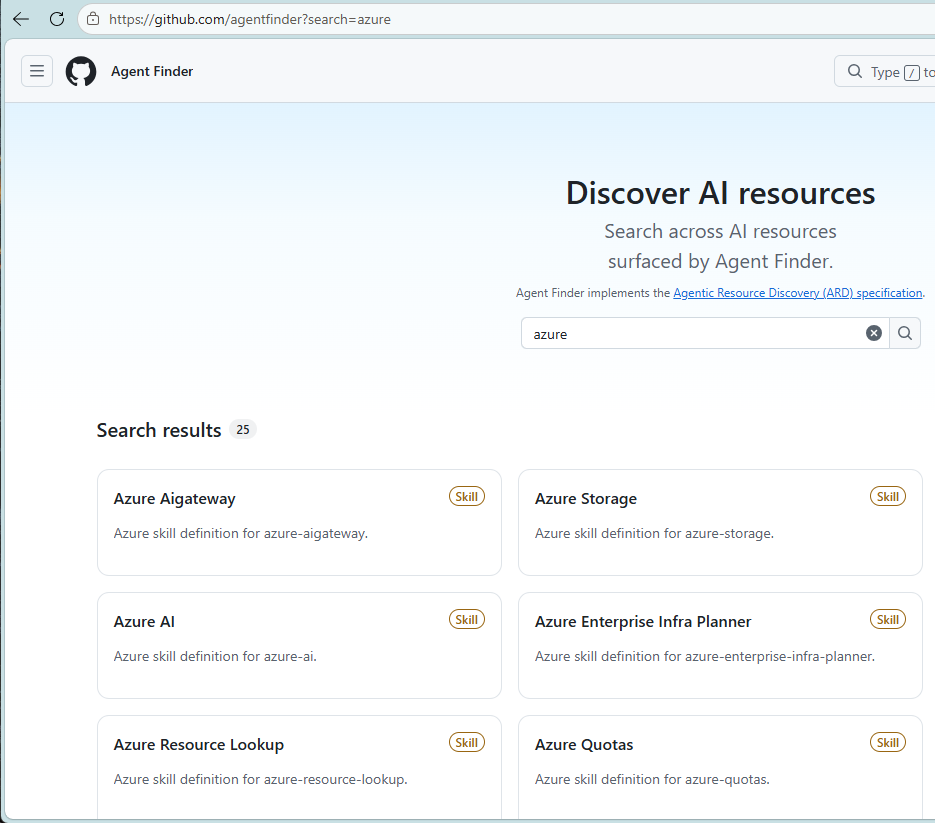Click 'Azure skill definition for azure-quotas.' text
935x823 pixels.
pos(652,779)
